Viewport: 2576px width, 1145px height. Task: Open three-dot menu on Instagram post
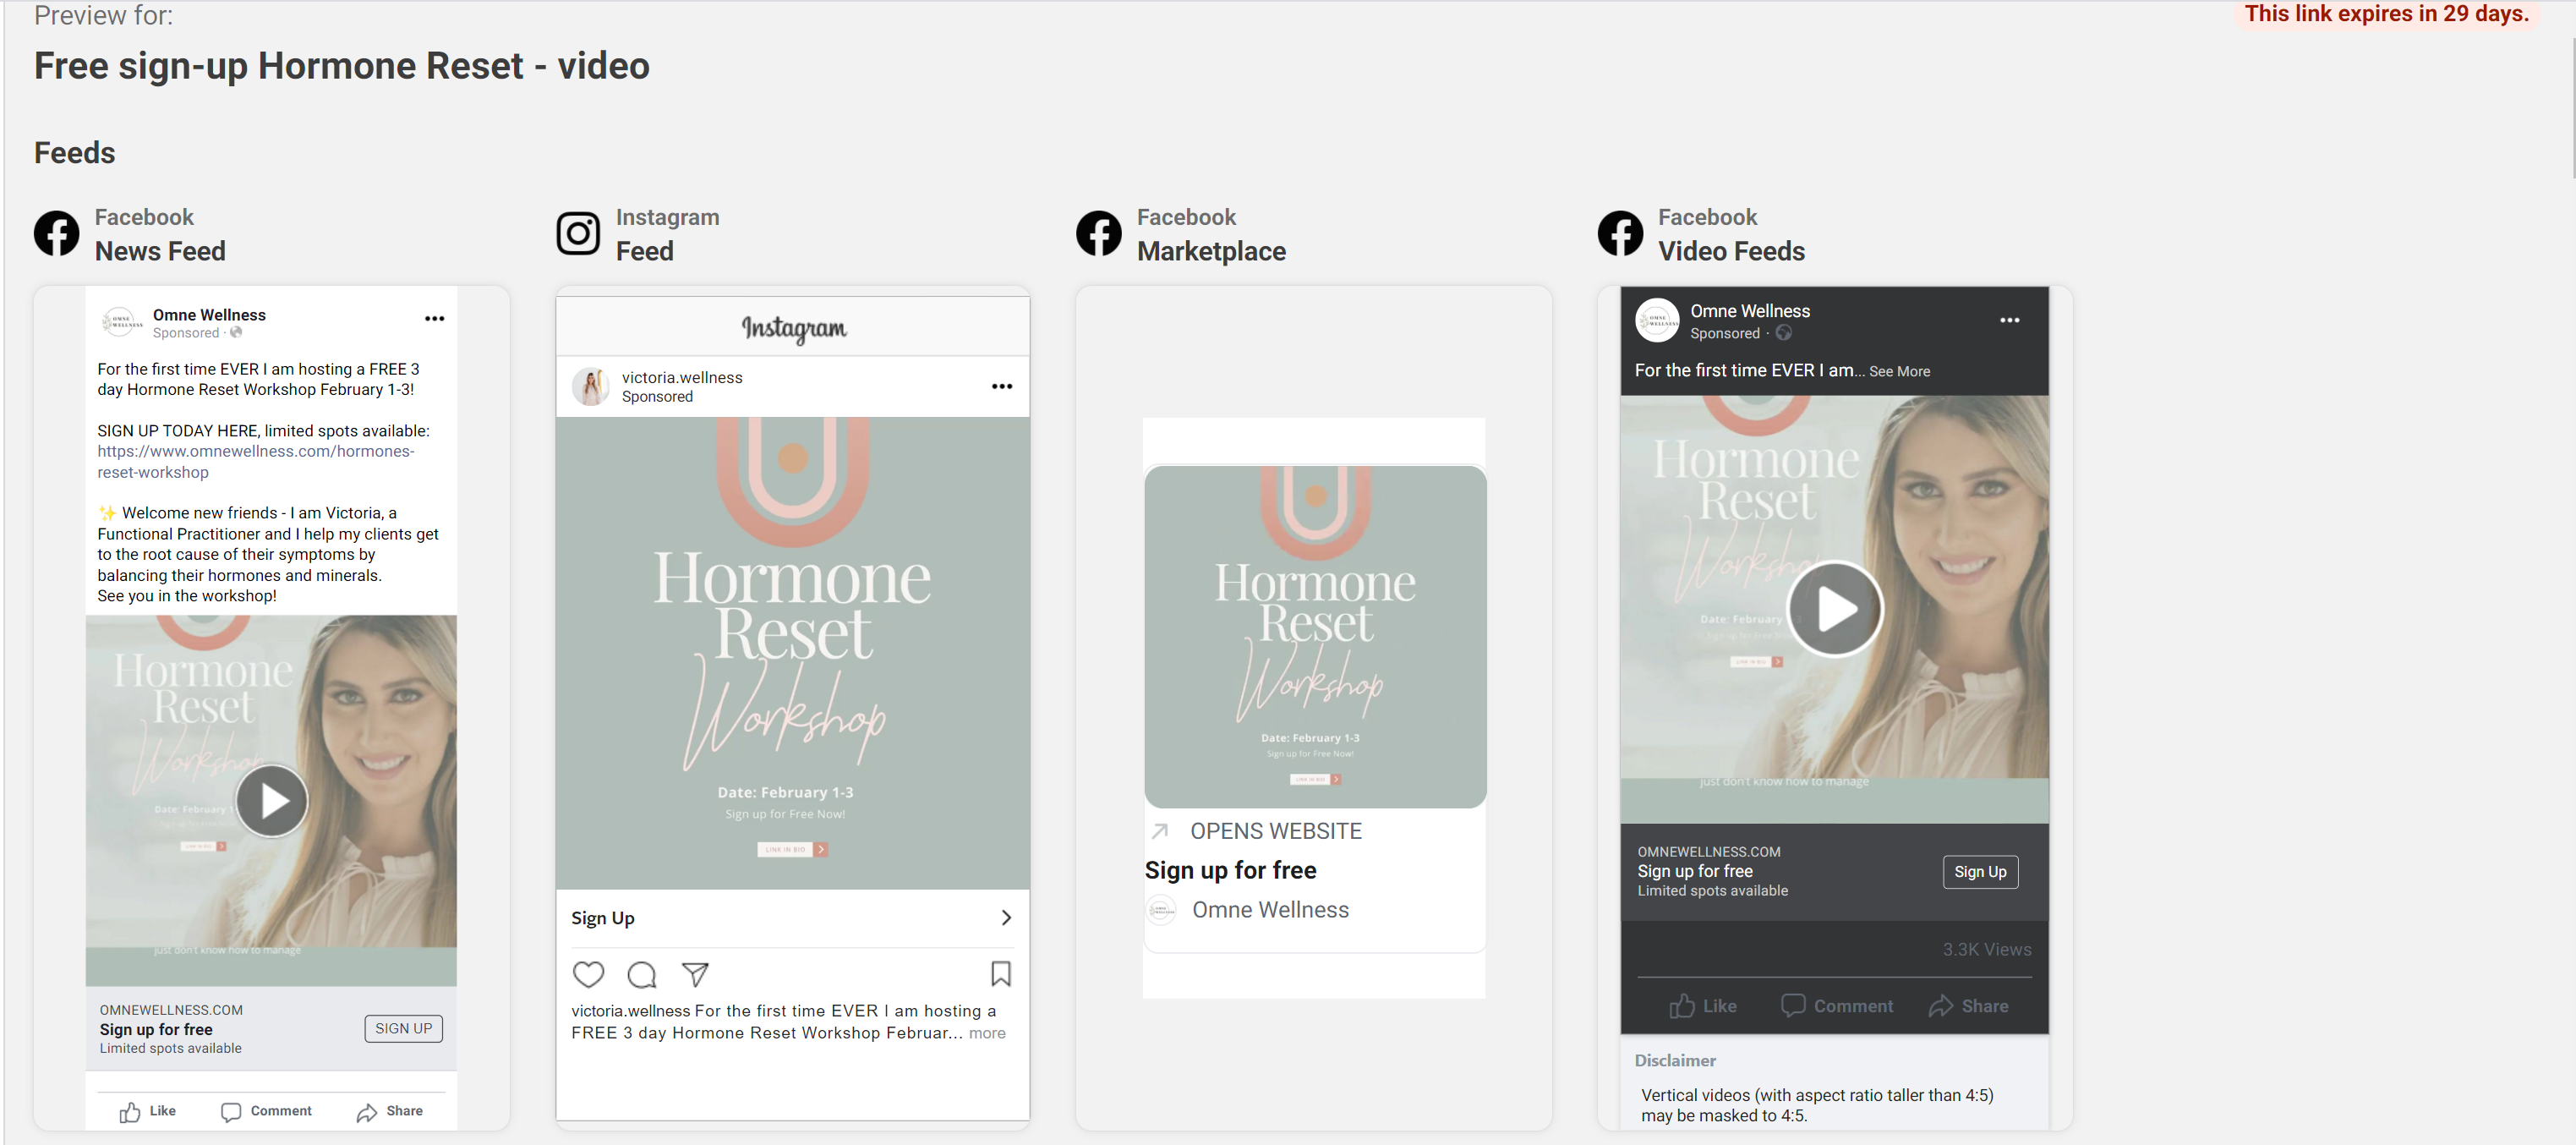pos(1001,386)
